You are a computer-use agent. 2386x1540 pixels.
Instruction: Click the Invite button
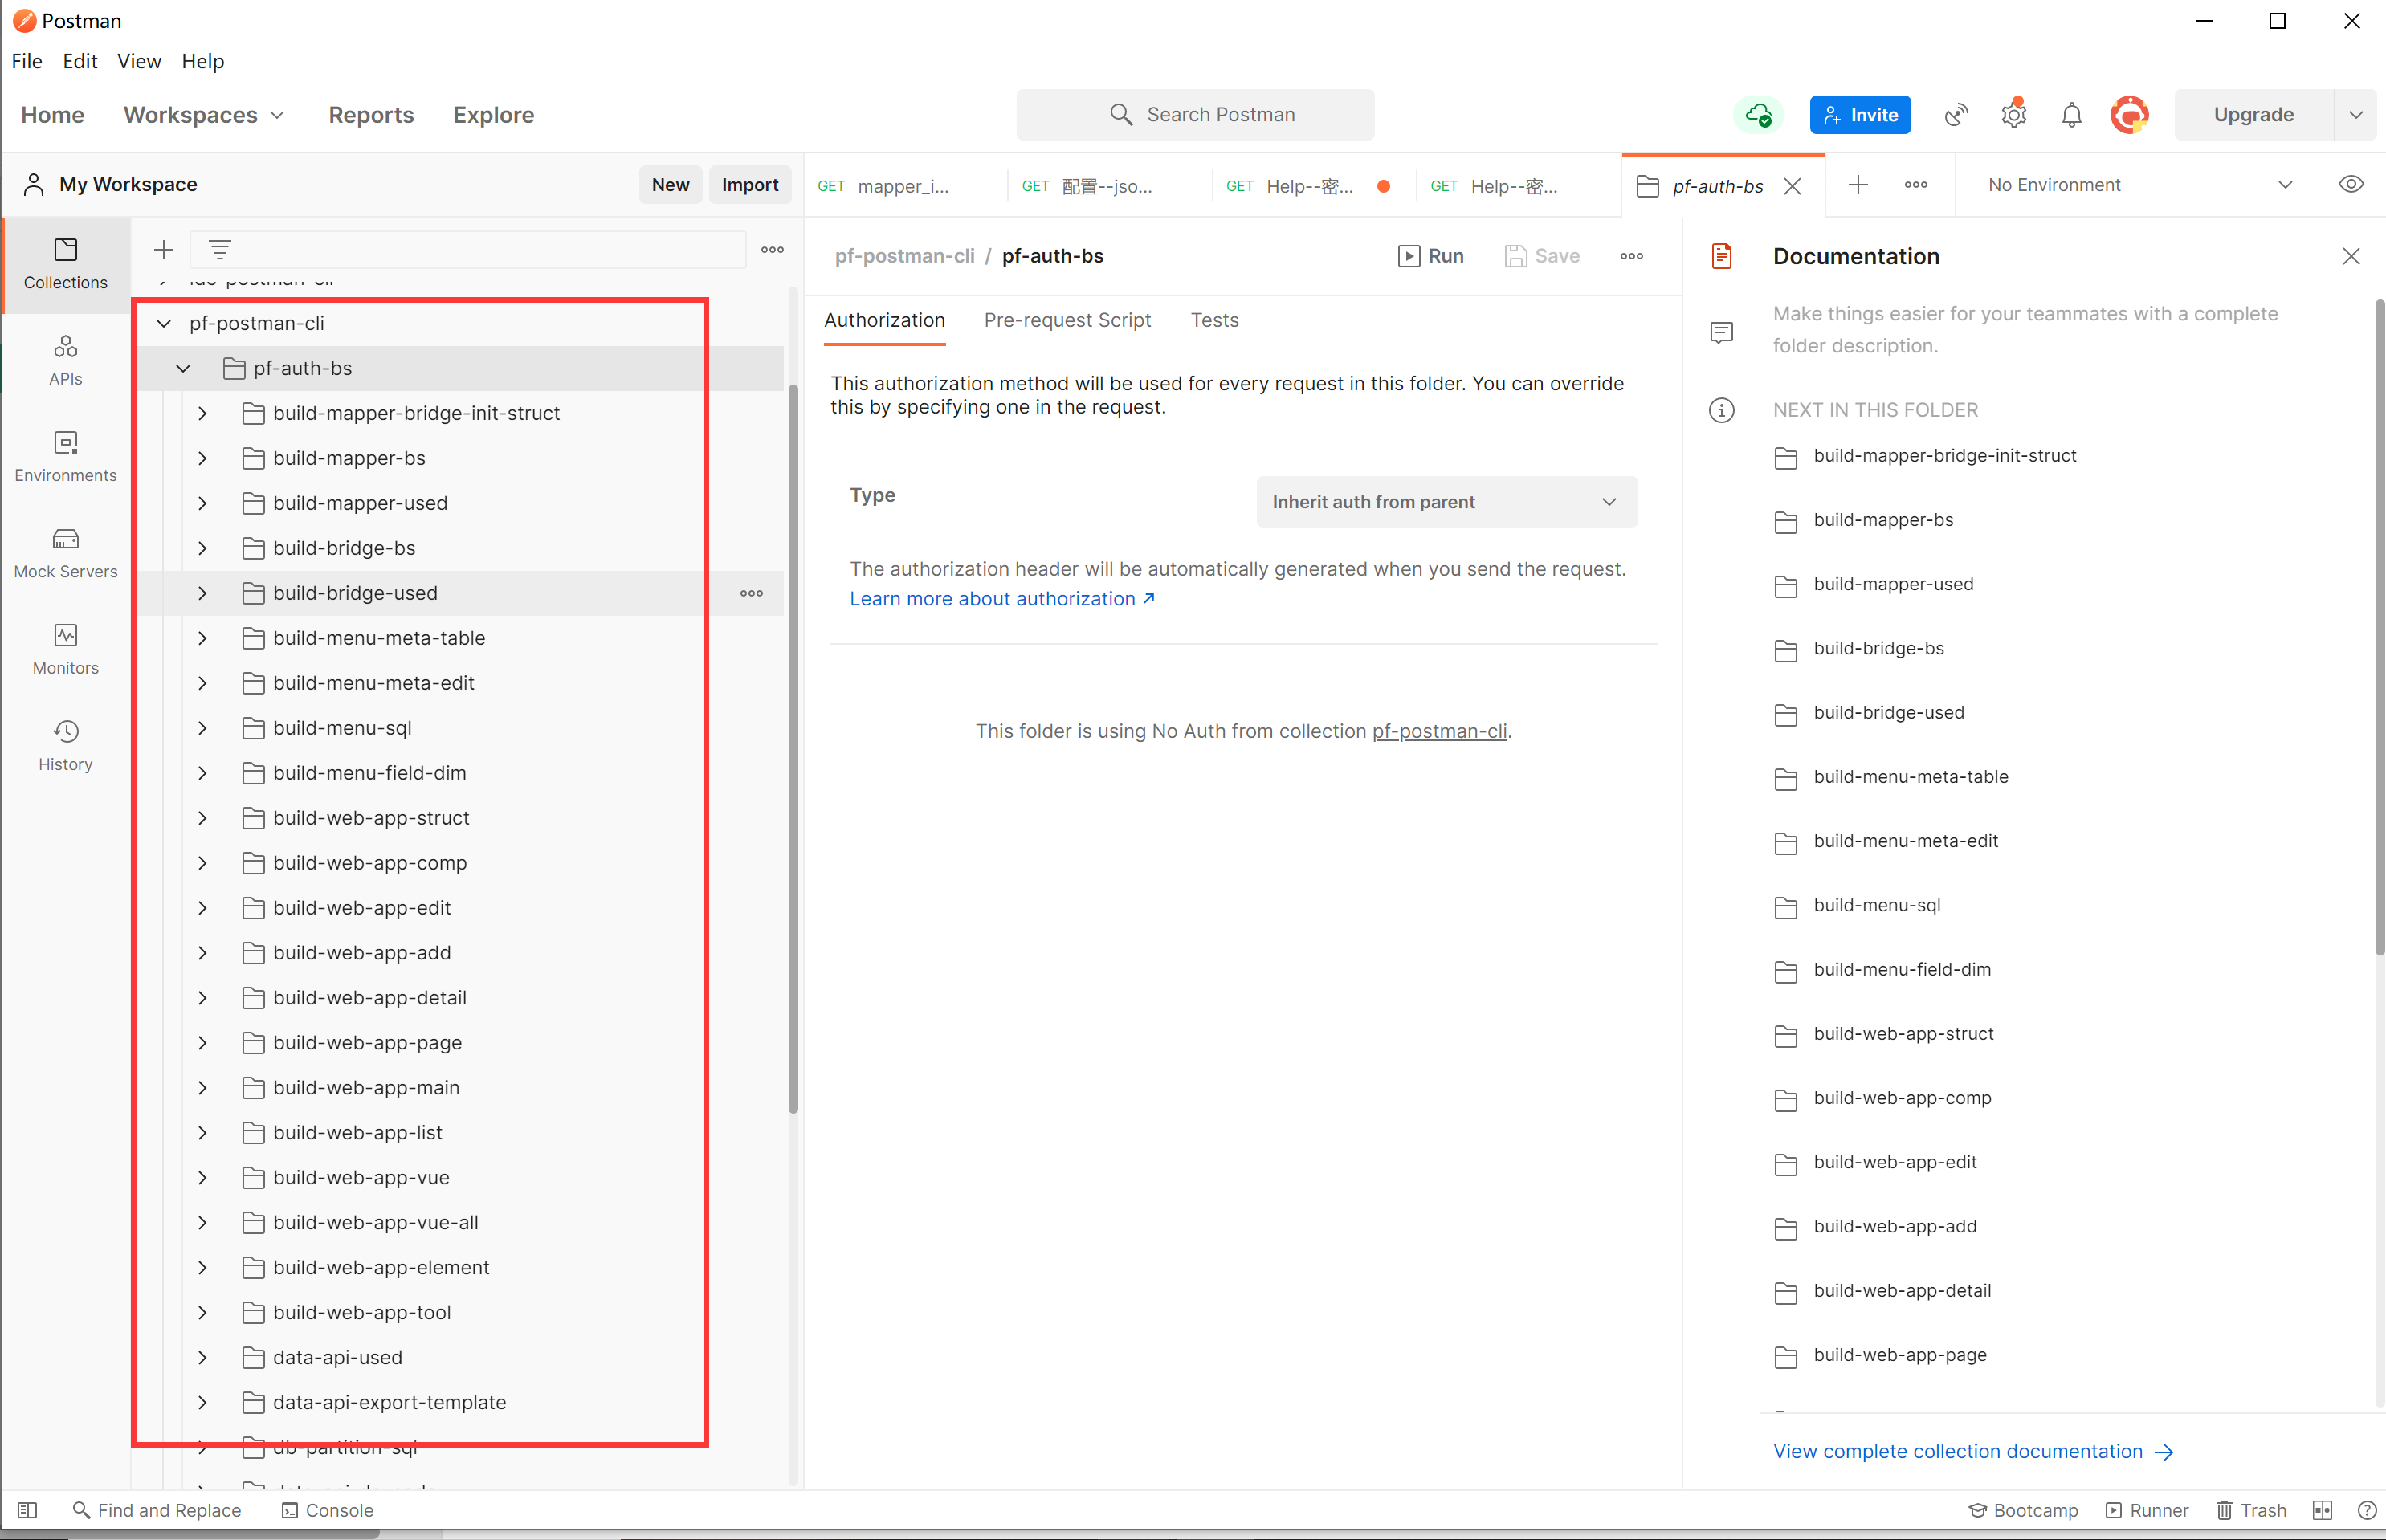[x=1860, y=115]
